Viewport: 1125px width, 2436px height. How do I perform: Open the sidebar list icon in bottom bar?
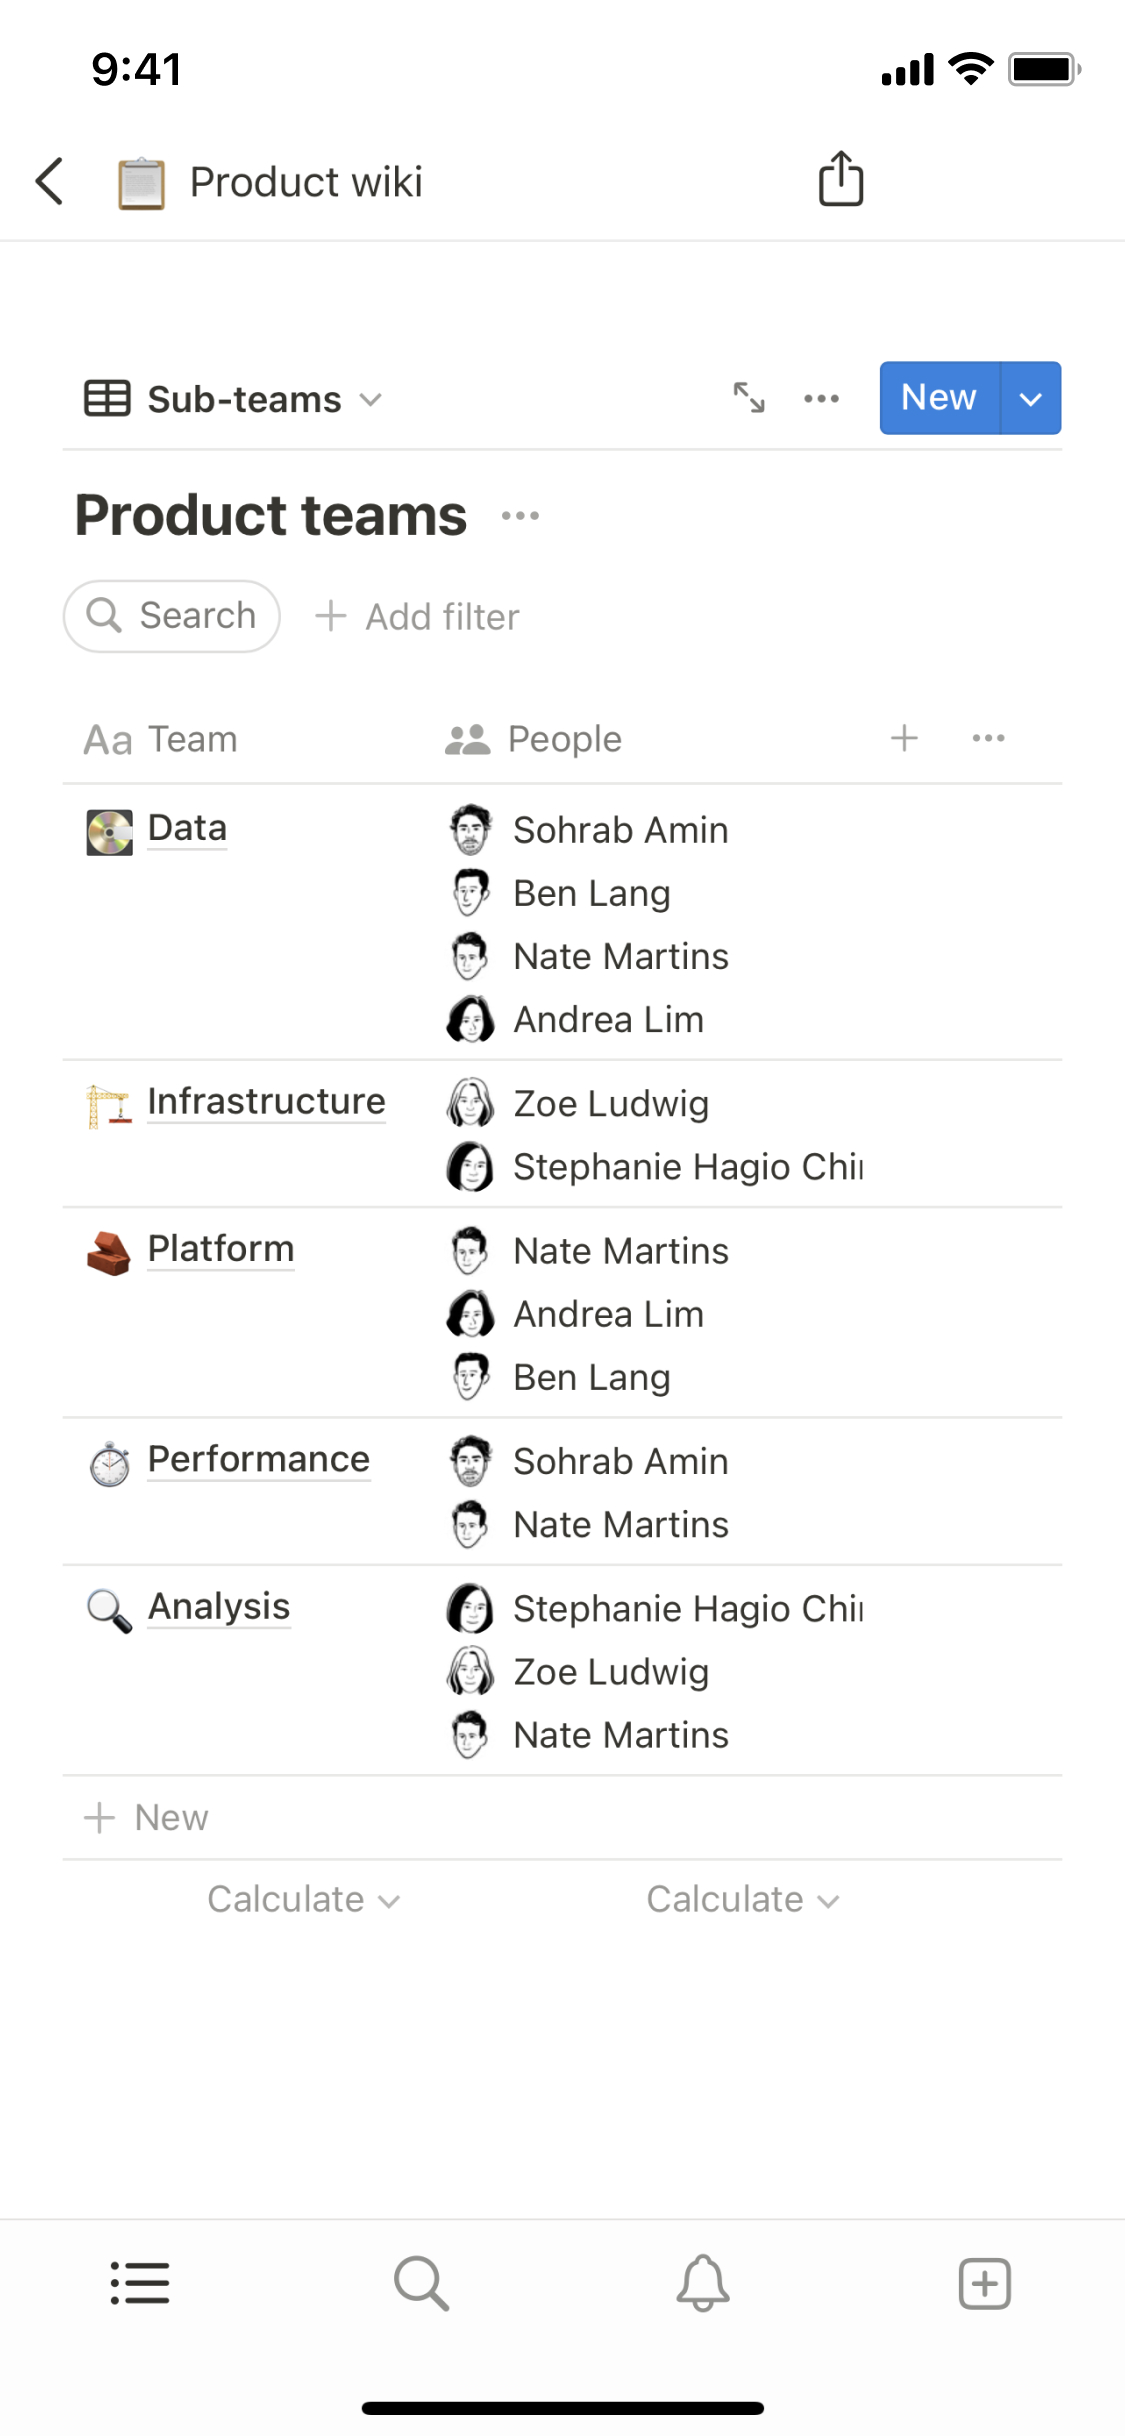pos(140,2283)
